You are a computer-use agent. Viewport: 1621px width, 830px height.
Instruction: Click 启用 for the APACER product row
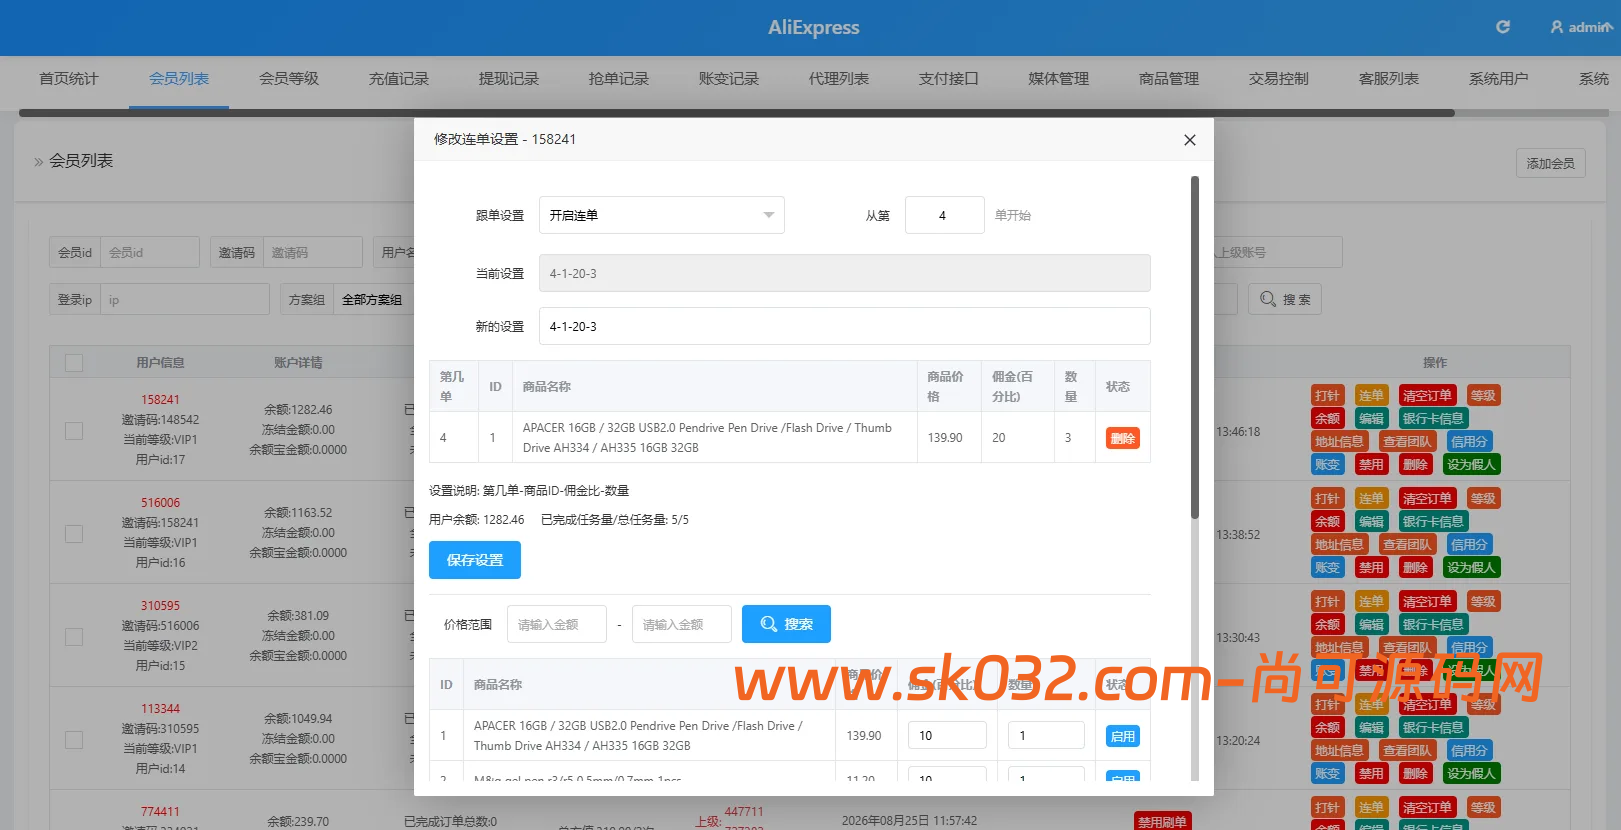(1122, 736)
